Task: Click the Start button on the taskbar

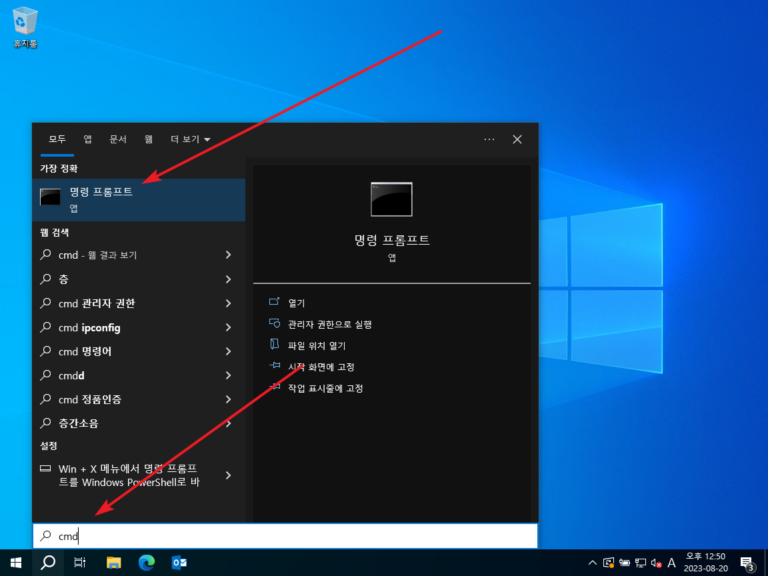Action: click(16, 562)
